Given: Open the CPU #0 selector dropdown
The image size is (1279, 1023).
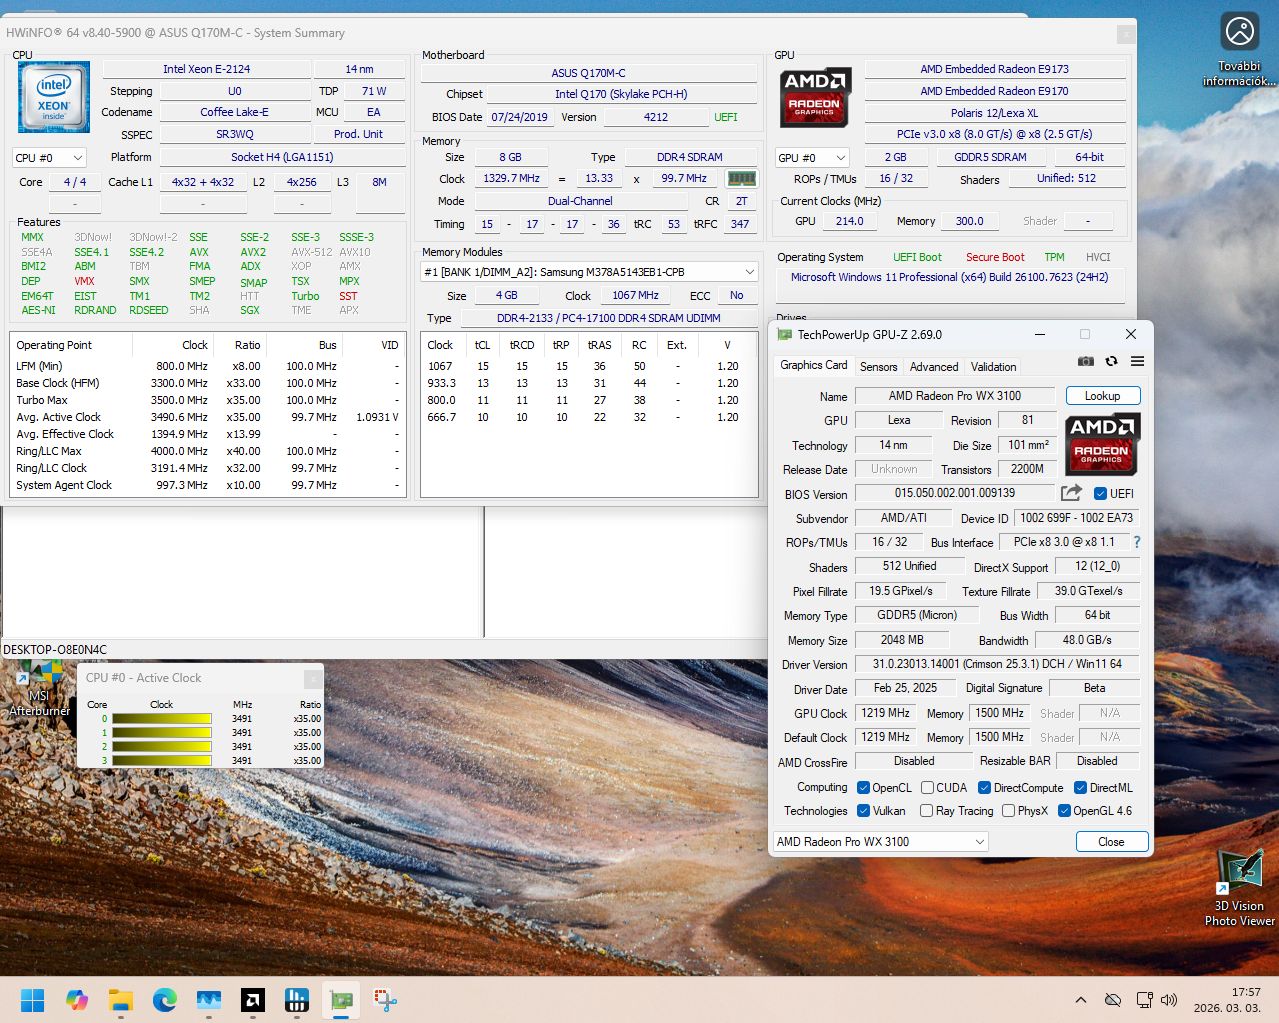Looking at the screenshot, I should coord(49,158).
